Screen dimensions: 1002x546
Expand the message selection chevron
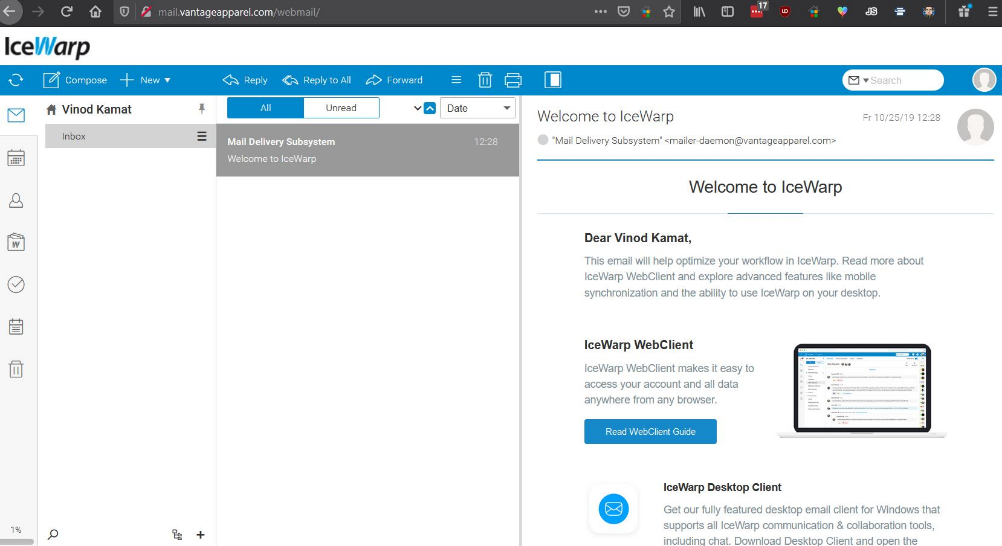pos(417,108)
